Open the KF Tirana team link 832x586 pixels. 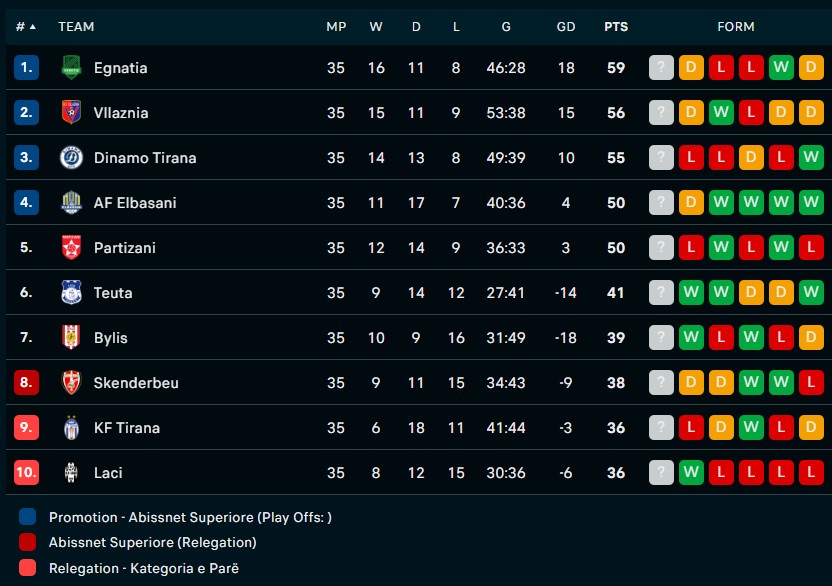point(126,428)
